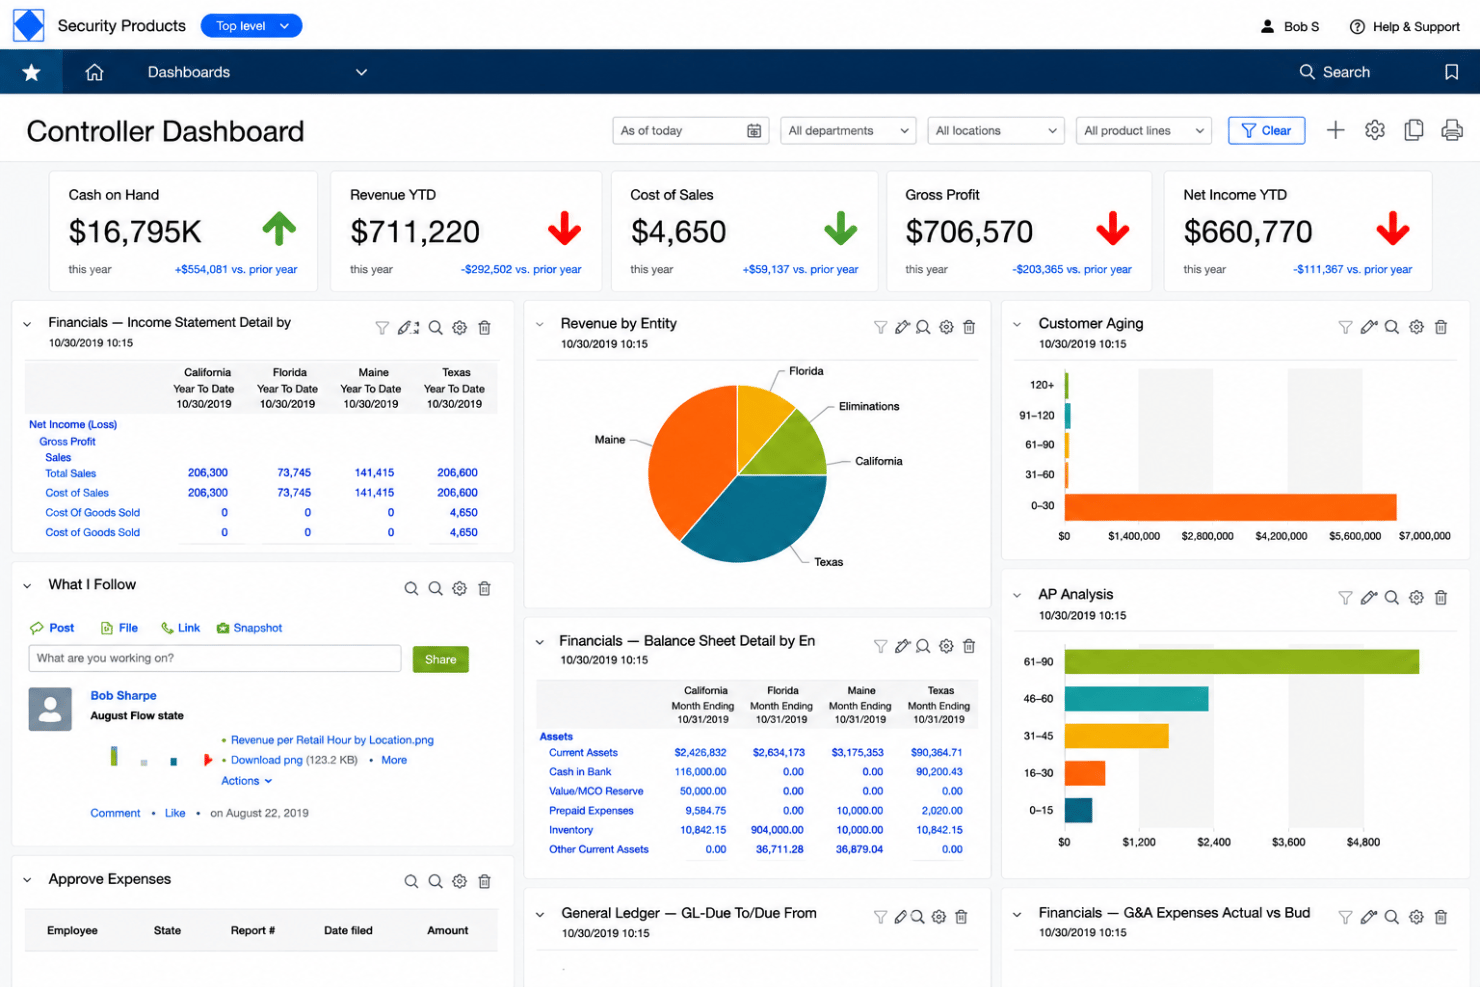The image size is (1480, 987).
Task: Collapse the AP Analysis panel
Action: [1017, 595]
